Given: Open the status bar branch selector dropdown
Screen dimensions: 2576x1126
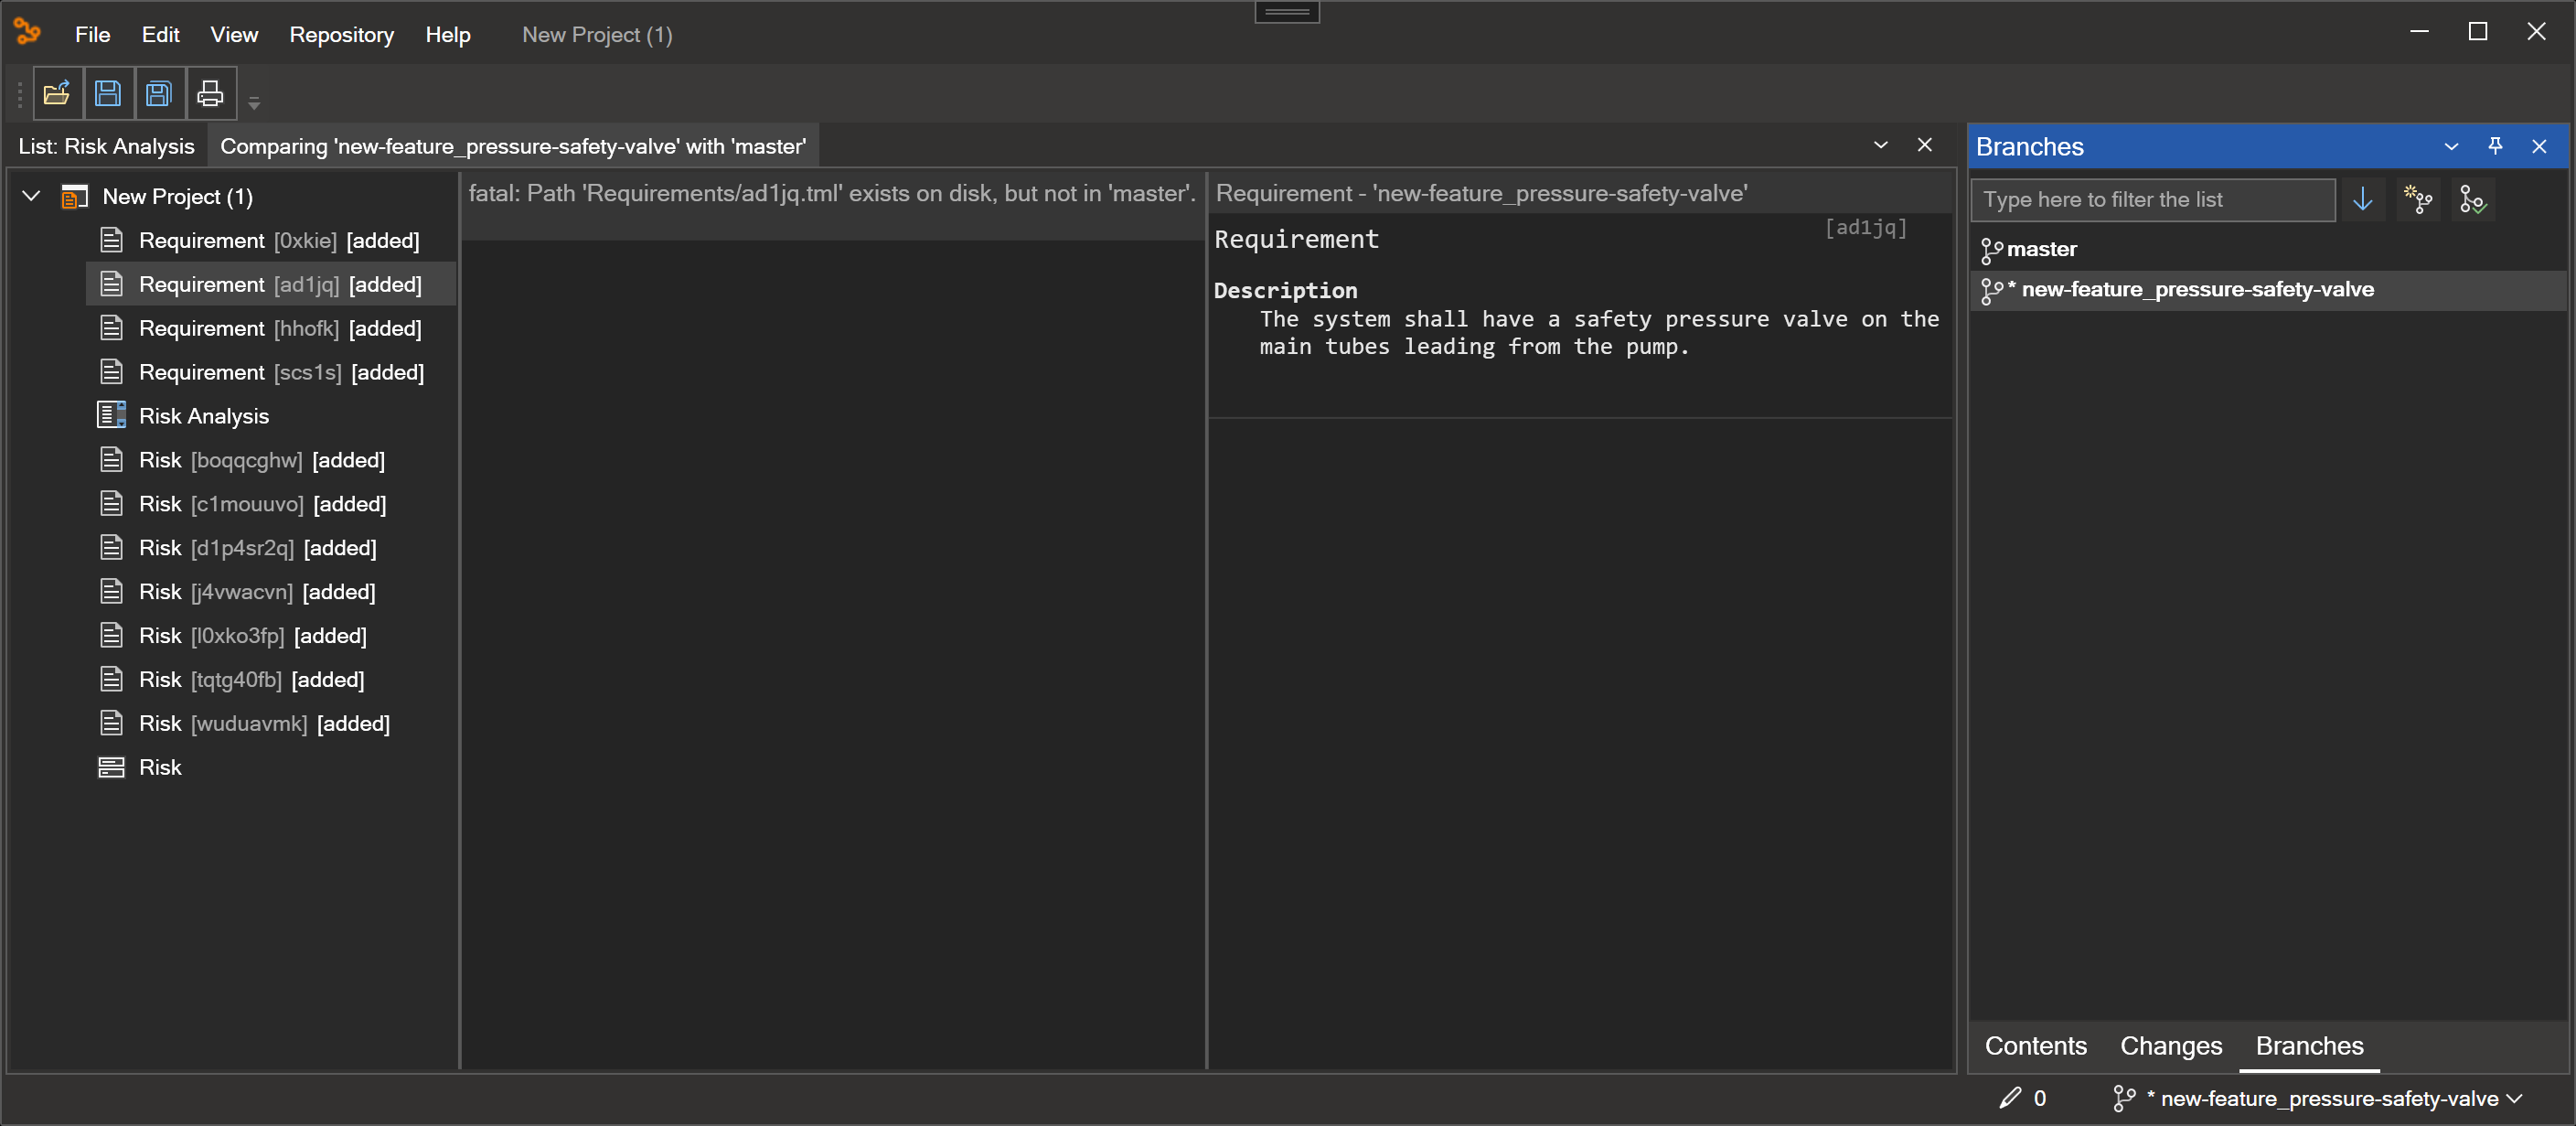Looking at the screenshot, I should click(2517, 1098).
